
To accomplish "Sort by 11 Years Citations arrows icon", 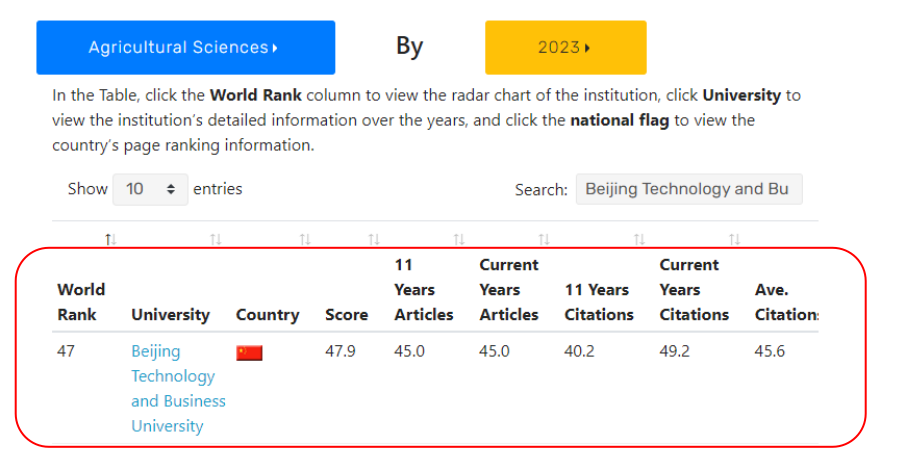I will point(638,239).
